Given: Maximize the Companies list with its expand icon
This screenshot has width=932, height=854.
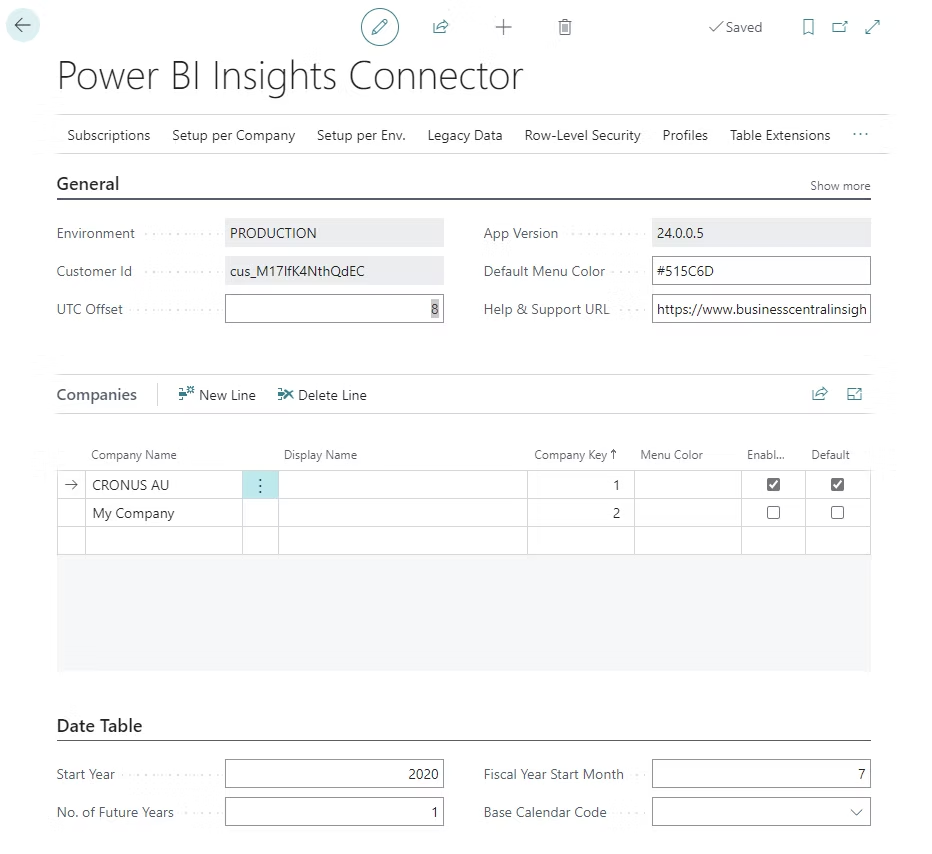Looking at the screenshot, I should coord(854,394).
